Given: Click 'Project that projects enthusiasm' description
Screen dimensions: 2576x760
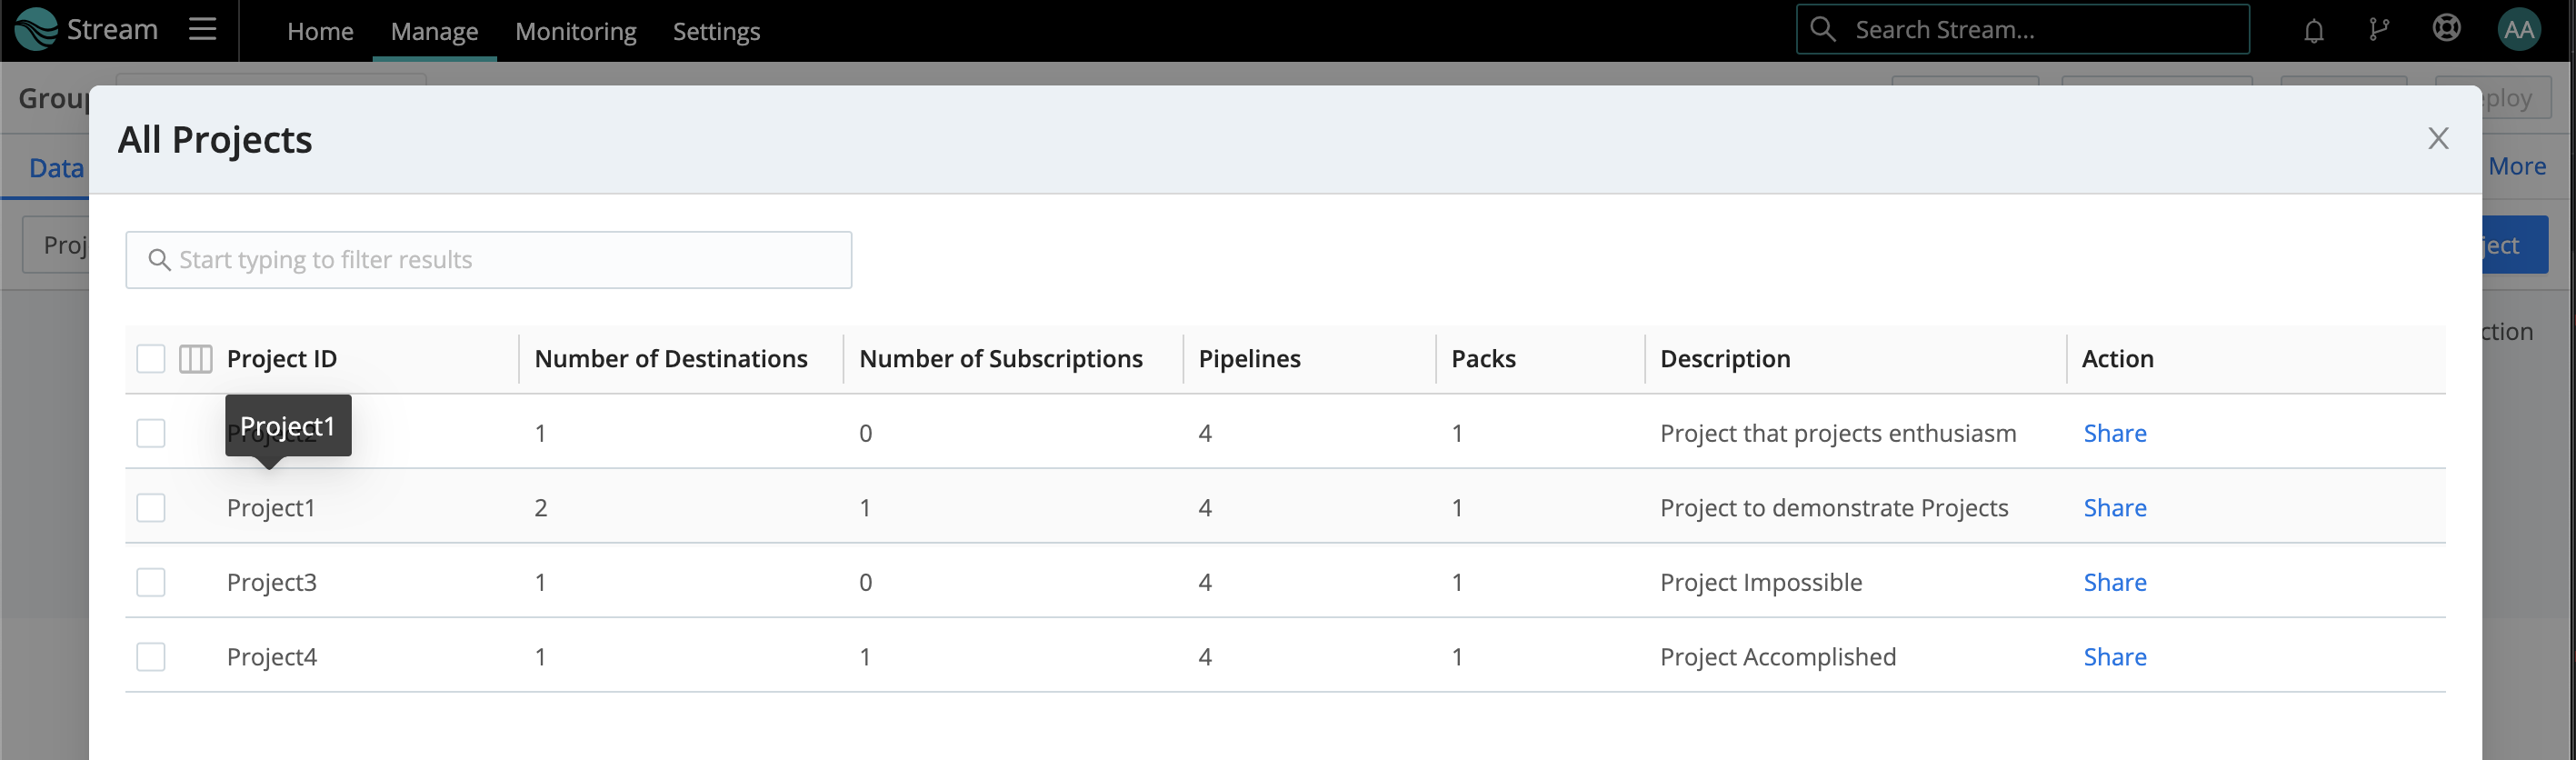Looking at the screenshot, I should [x=1838, y=433].
